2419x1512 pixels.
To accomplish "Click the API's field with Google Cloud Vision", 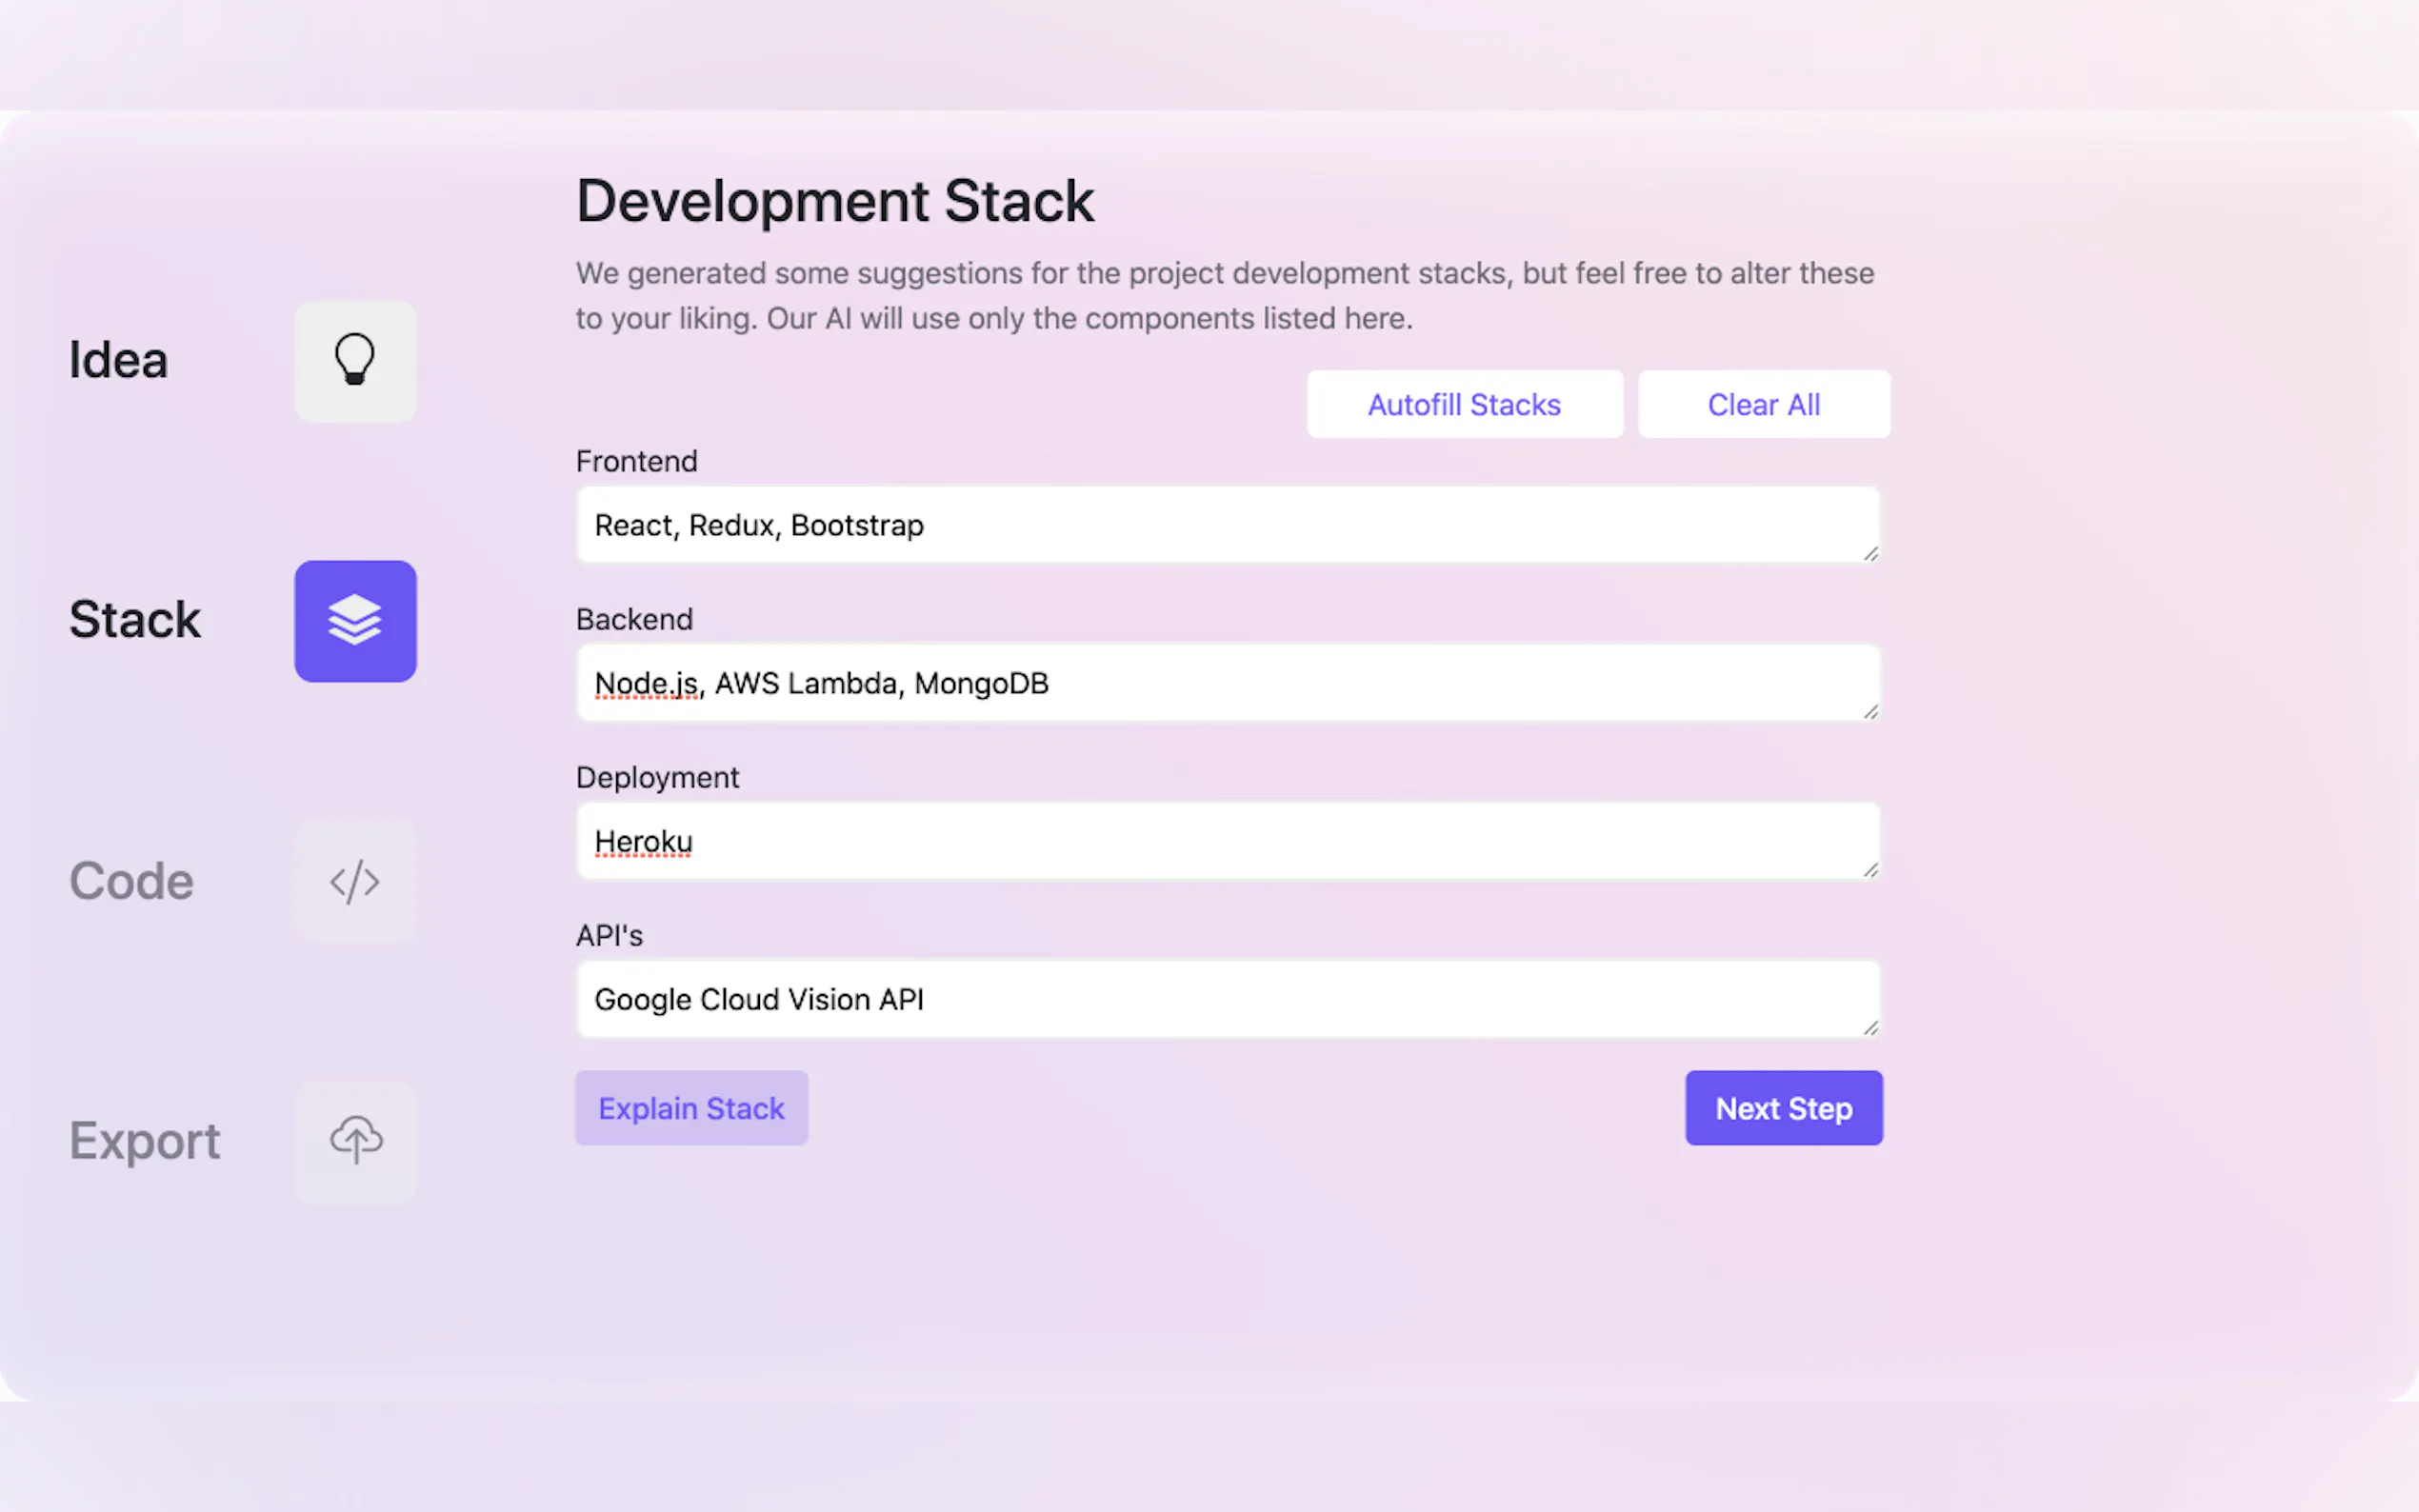I will 1227,999.
